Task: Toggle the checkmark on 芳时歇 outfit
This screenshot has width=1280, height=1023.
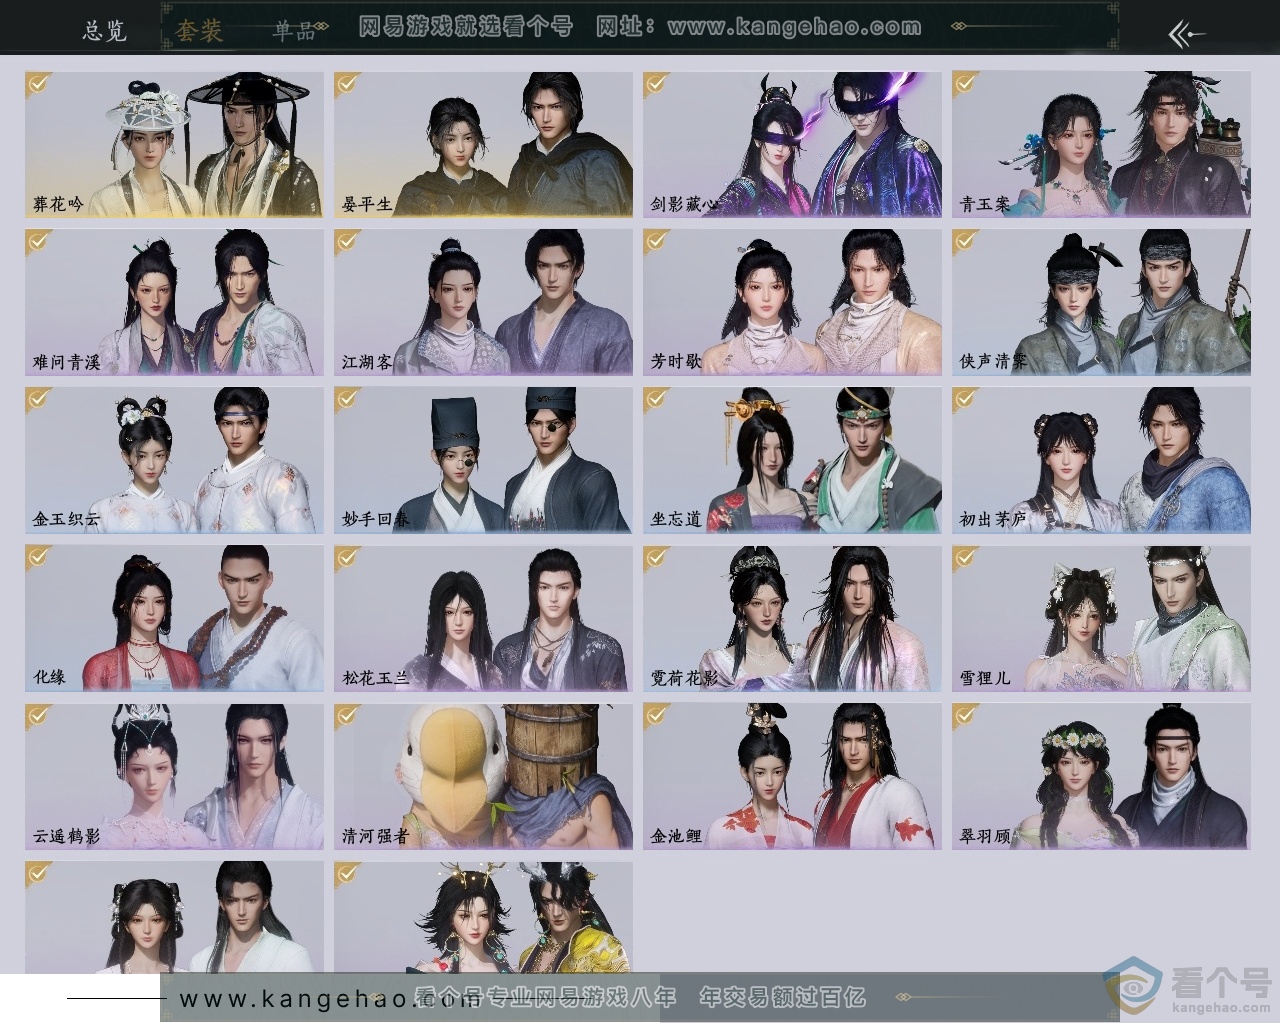Action: (x=657, y=243)
